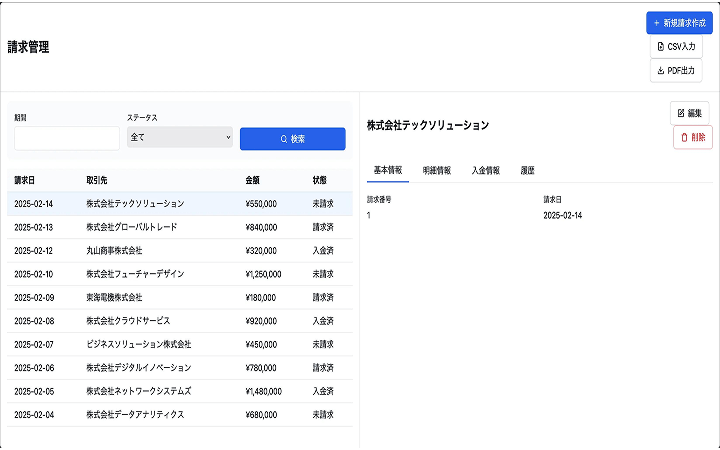Select row ビジネスソリューション株式会社
Screen dimensions: 720x450
[x=180, y=344]
